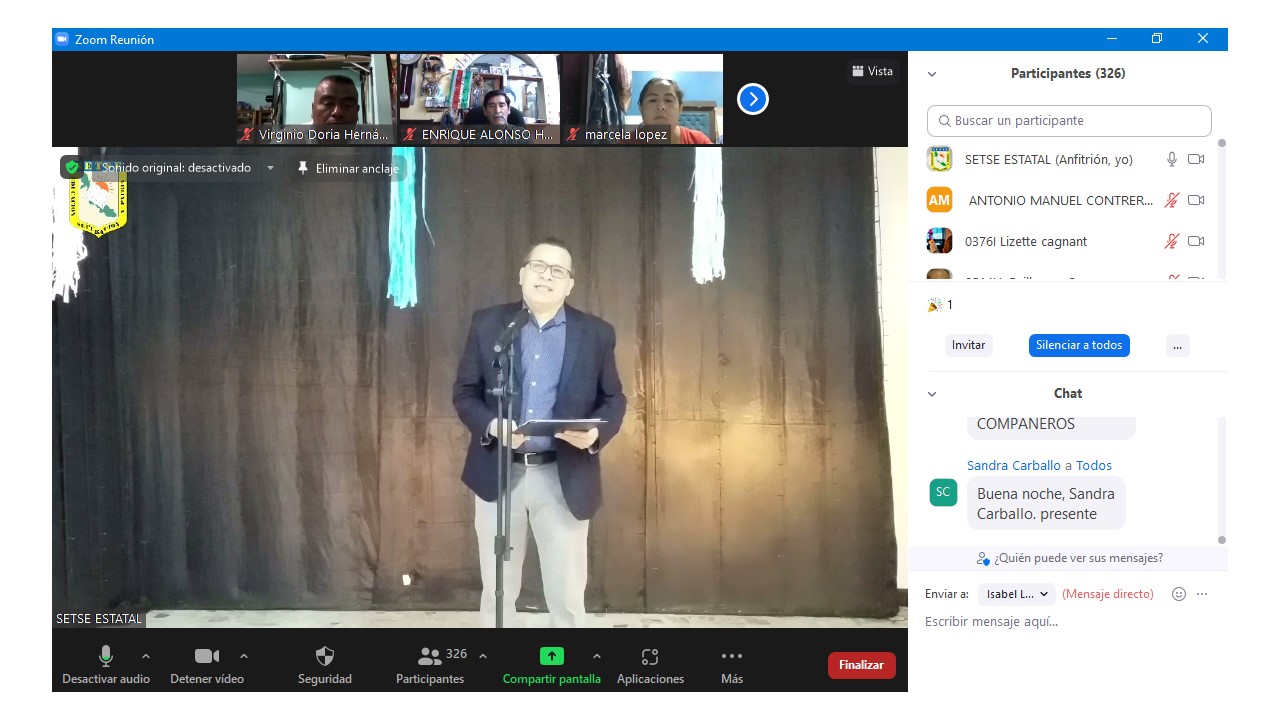Viewport: 1280px width, 720px height.
Task: Select the marcela lopez video thumbnail
Action: [x=643, y=99]
